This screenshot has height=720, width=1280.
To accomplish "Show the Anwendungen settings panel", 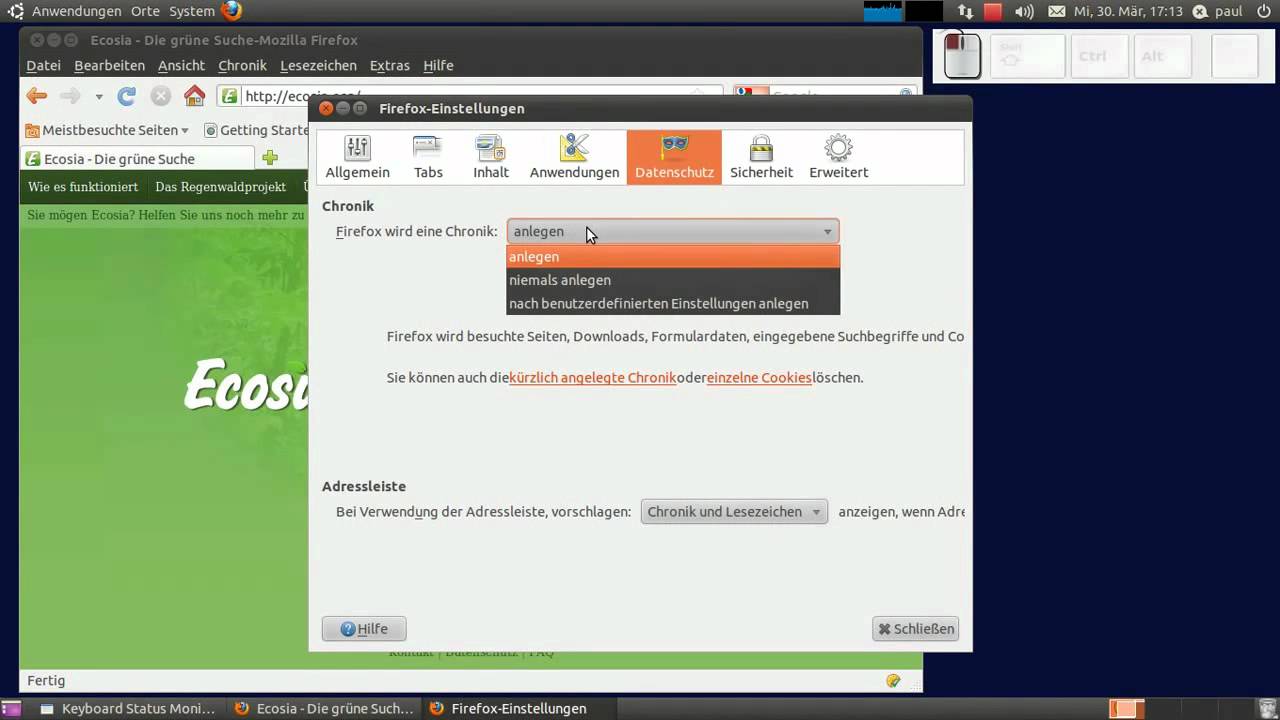I will pos(574,157).
